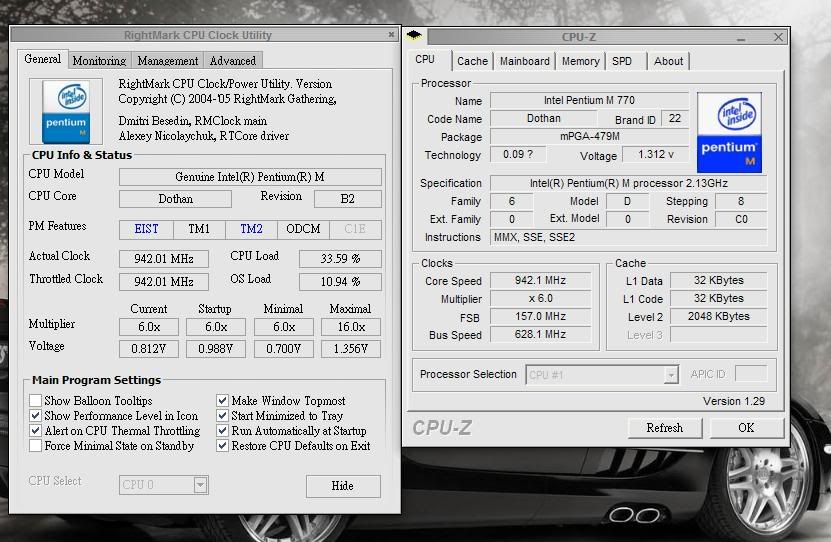
Task: Click the Bus Speed 628.1 MHz value
Action: [541, 334]
